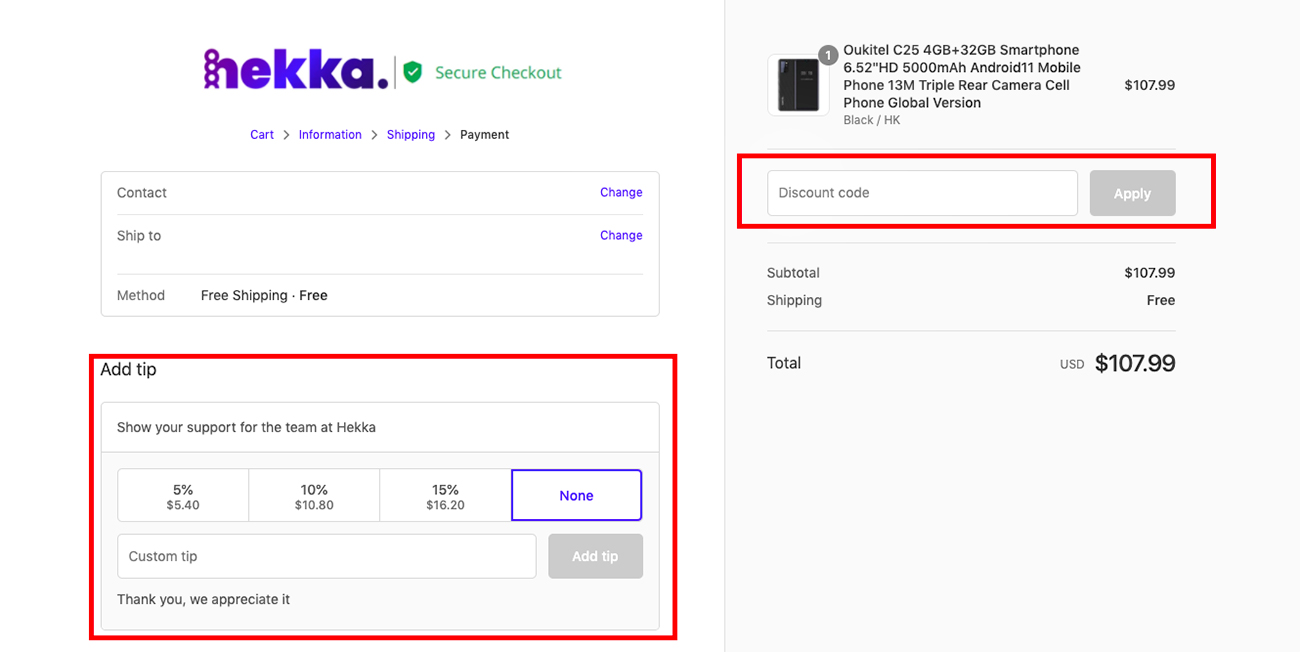Click the order Total amount $107.99
The height and width of the screenshot is (652, 1300).
click(1135, 363)
